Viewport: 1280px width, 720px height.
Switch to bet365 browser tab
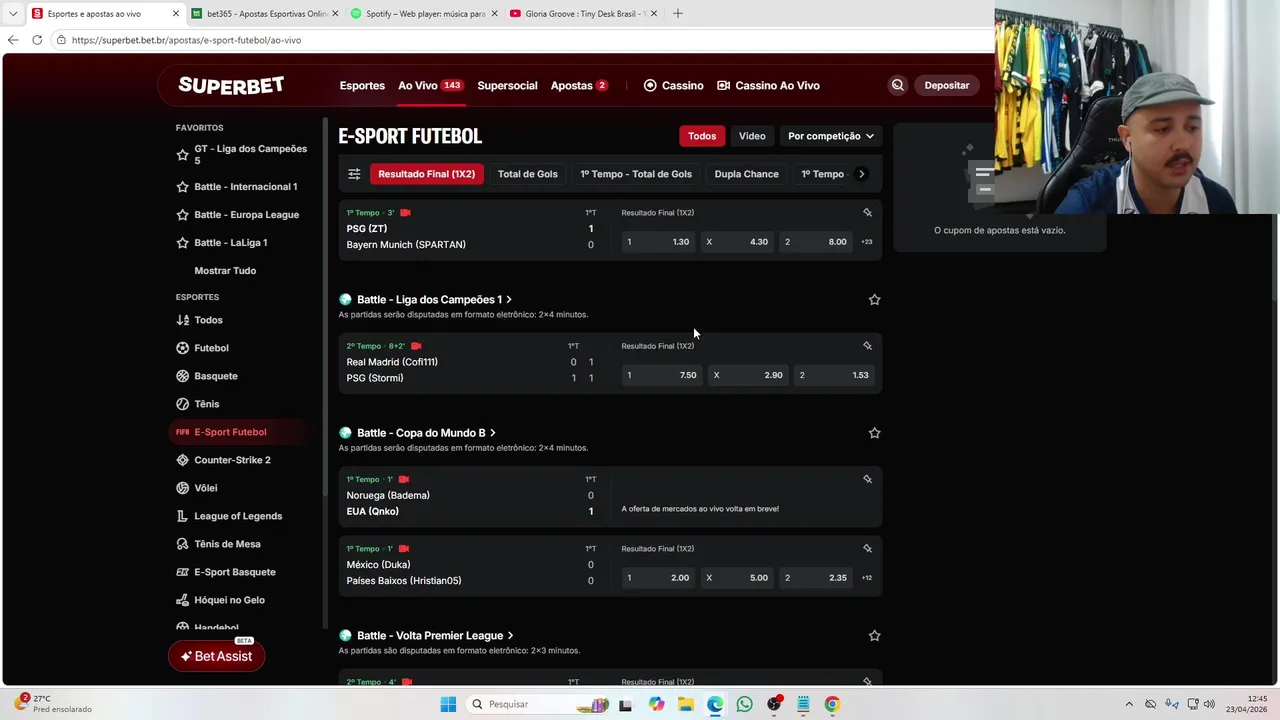click(x=267, y=14)
